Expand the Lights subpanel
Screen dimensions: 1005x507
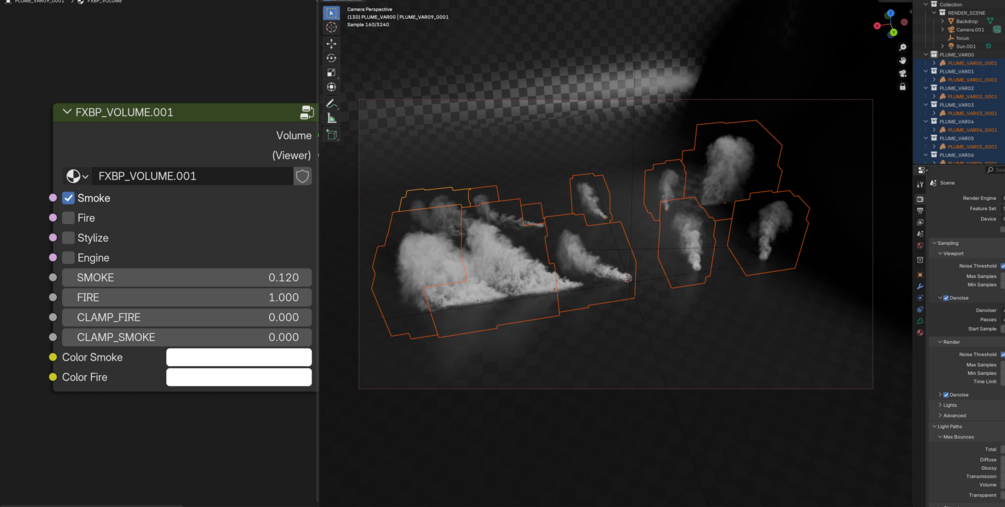[940, 405]
